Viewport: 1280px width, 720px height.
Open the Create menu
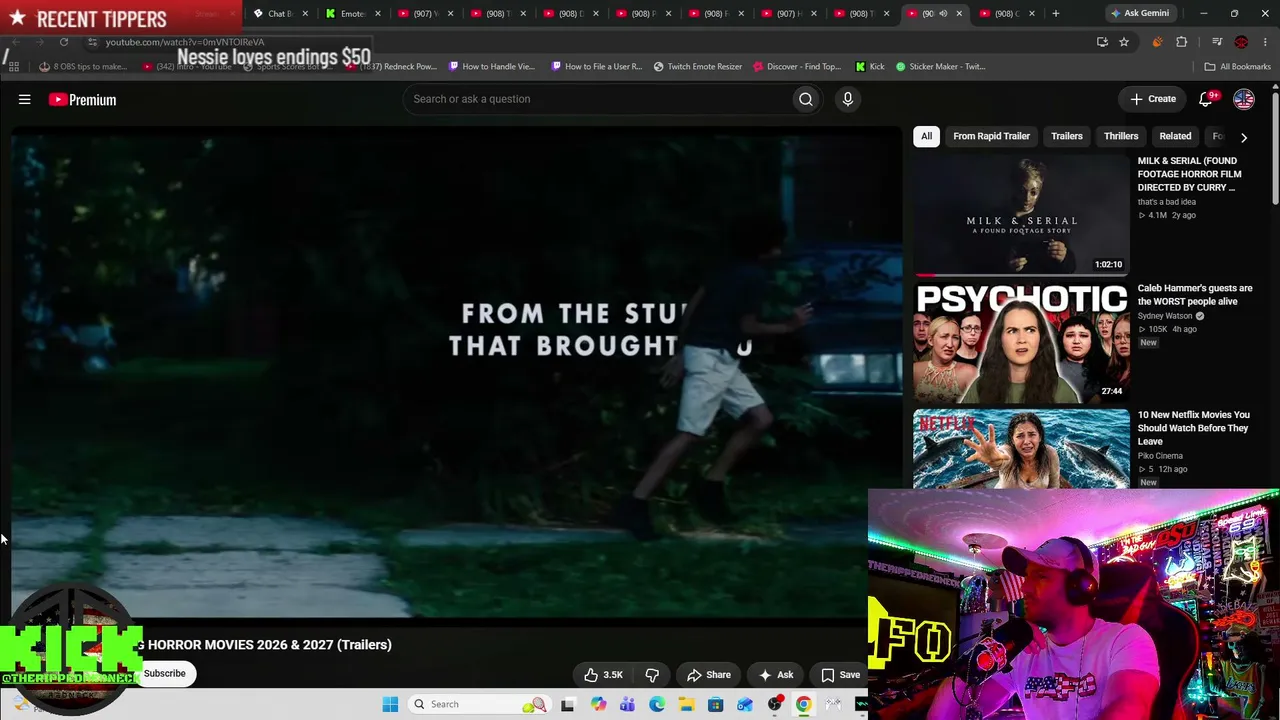pos(1153,99)
